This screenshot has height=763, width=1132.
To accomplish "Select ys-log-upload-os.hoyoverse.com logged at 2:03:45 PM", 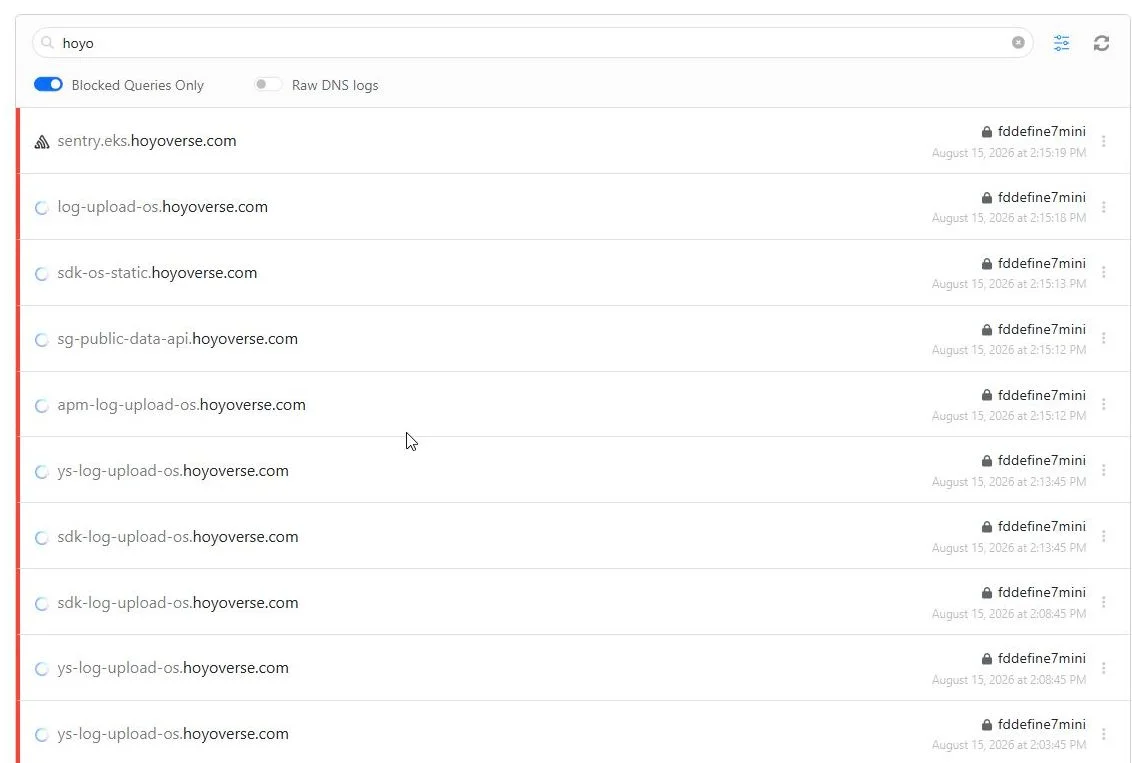I will 173,733.
